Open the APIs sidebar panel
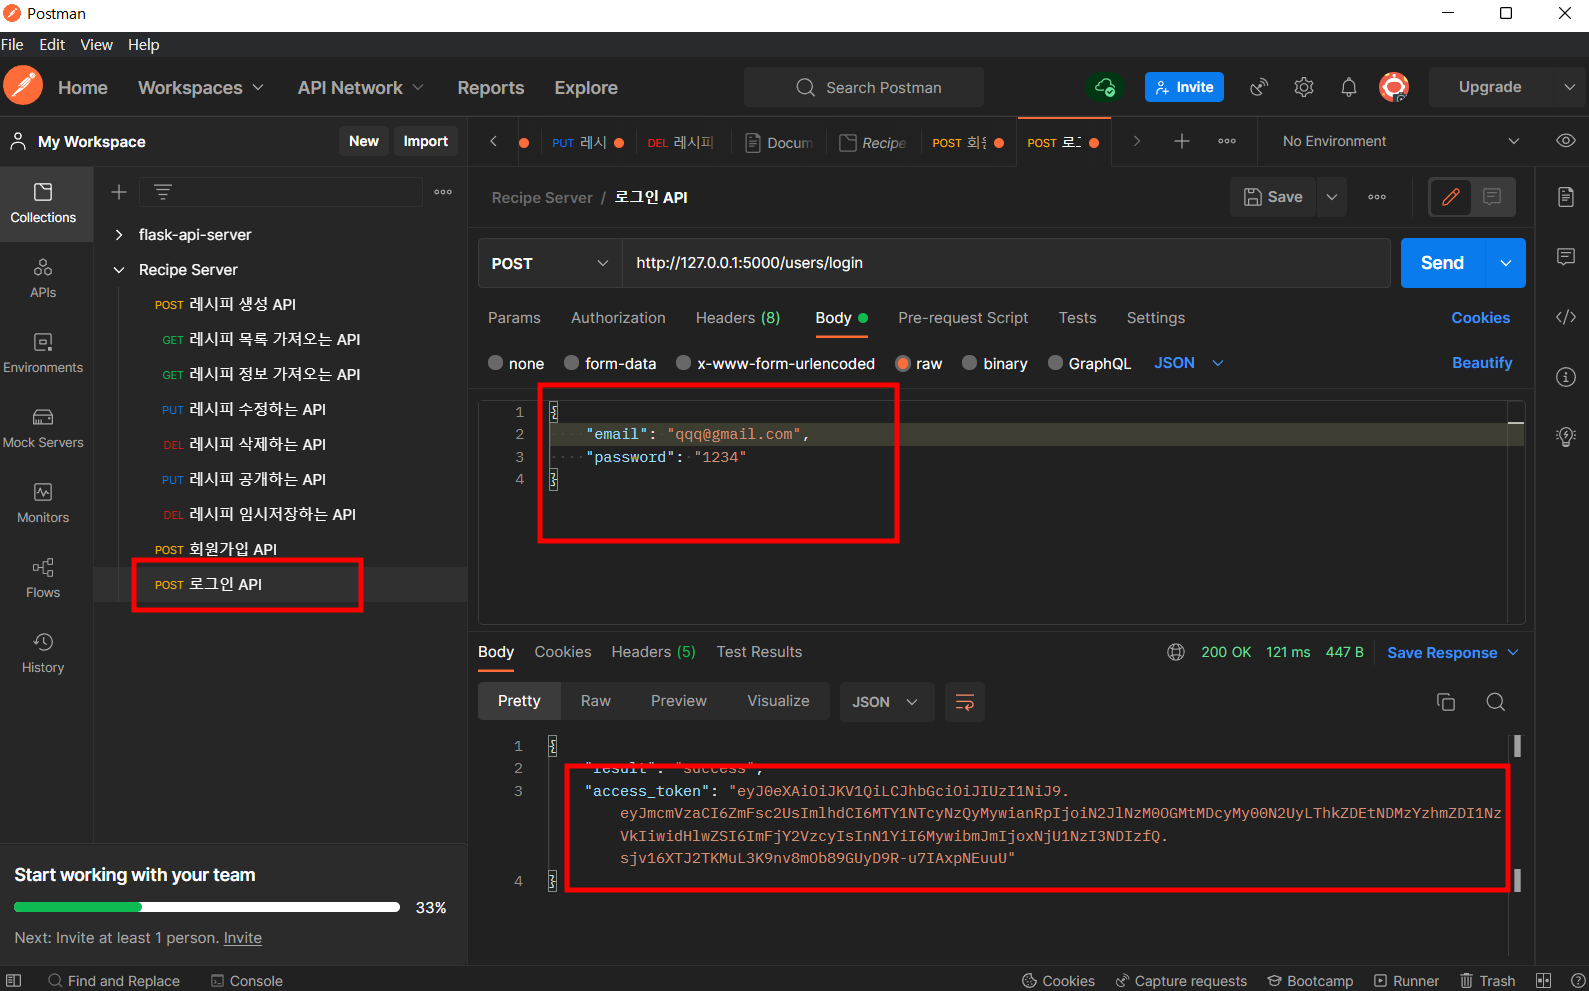This screenshot has height=991, width=1589. (x=43, y=278)
